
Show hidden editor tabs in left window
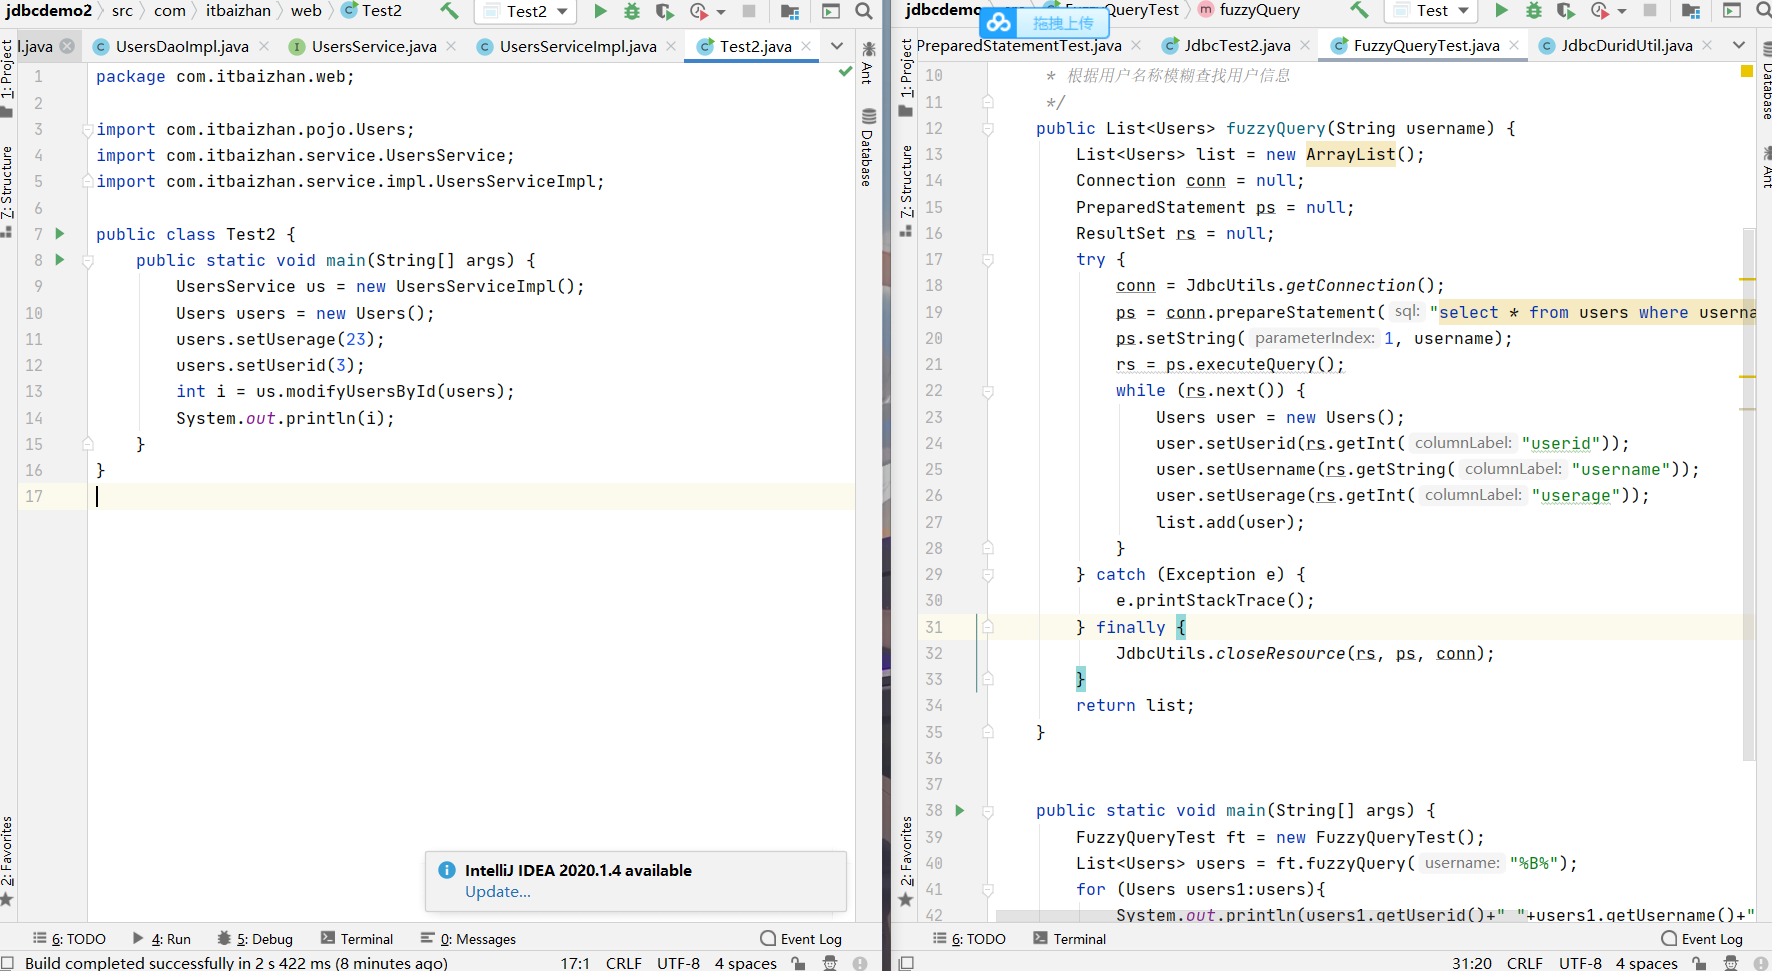pyautogui.click(x=837, y=46)
